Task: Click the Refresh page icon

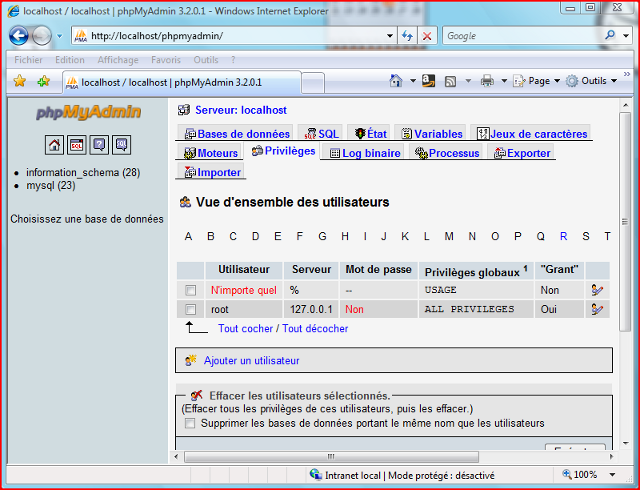Action: point(407,36)
